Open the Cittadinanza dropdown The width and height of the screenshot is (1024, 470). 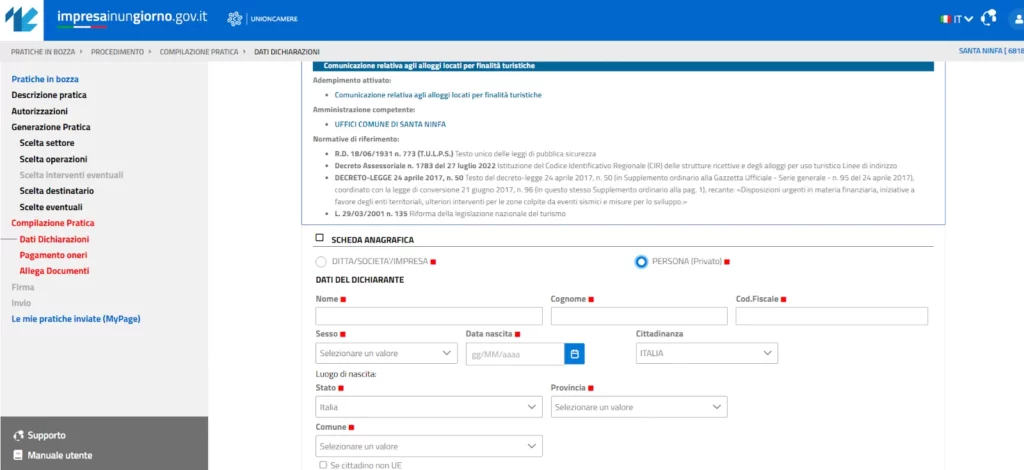point(707,353)
